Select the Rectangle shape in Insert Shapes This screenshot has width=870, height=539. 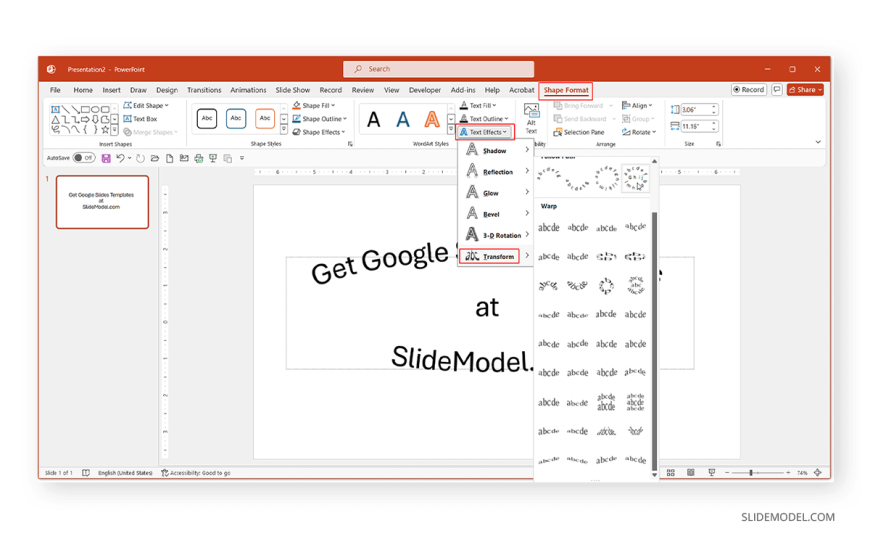click(x=85, y=110)
